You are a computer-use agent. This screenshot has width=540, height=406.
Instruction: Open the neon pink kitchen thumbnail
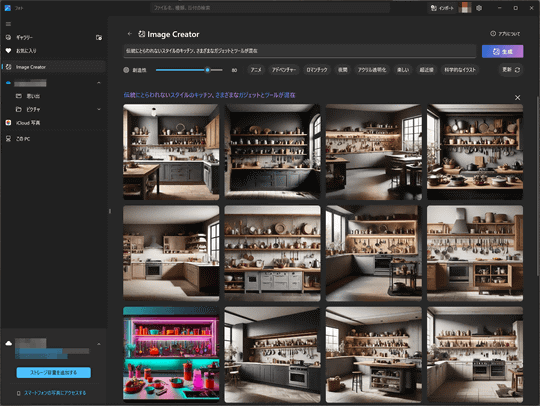[171, 354]
